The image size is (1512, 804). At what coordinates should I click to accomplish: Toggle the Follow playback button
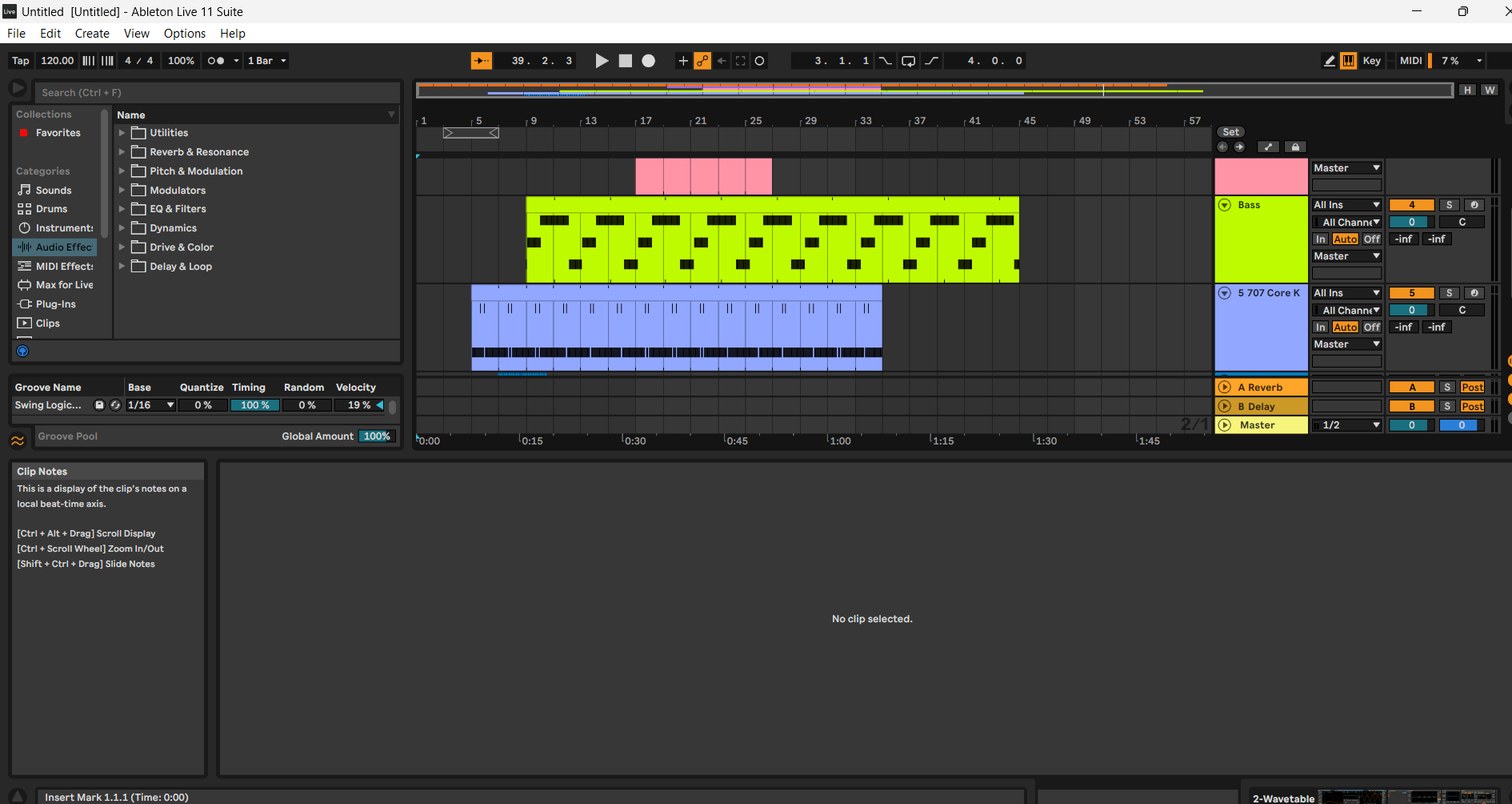pyautogui.click(x=481, y=61)
